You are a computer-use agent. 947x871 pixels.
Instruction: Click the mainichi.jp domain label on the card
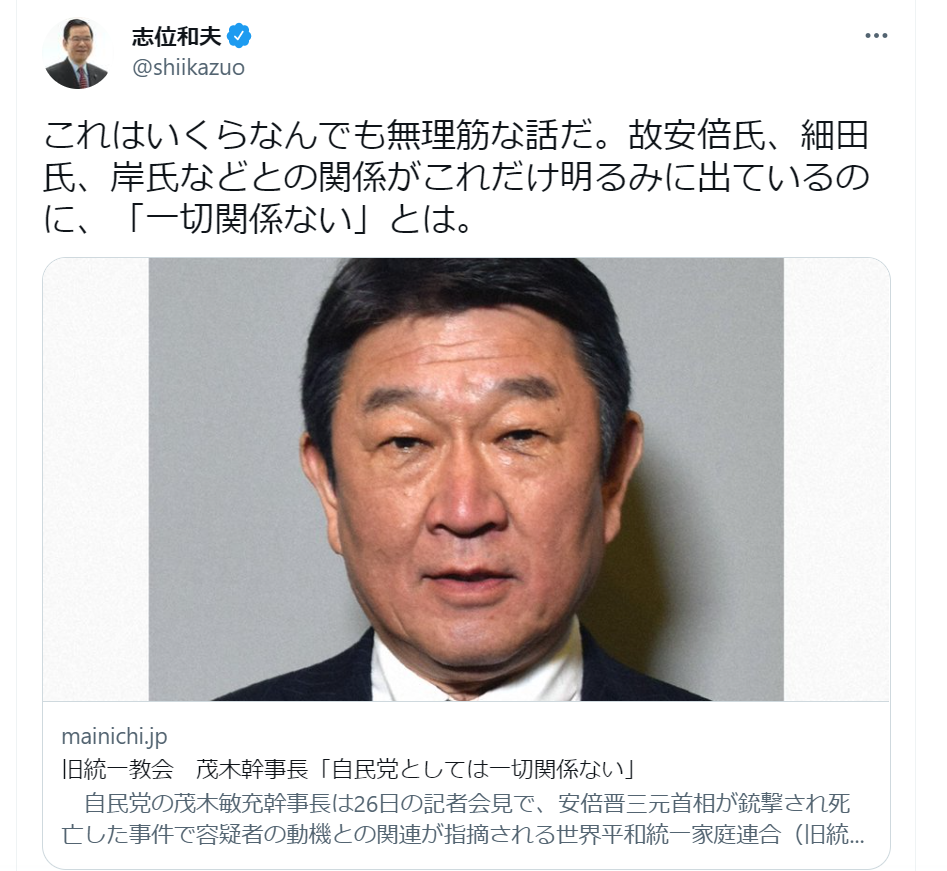coord(114,736)
